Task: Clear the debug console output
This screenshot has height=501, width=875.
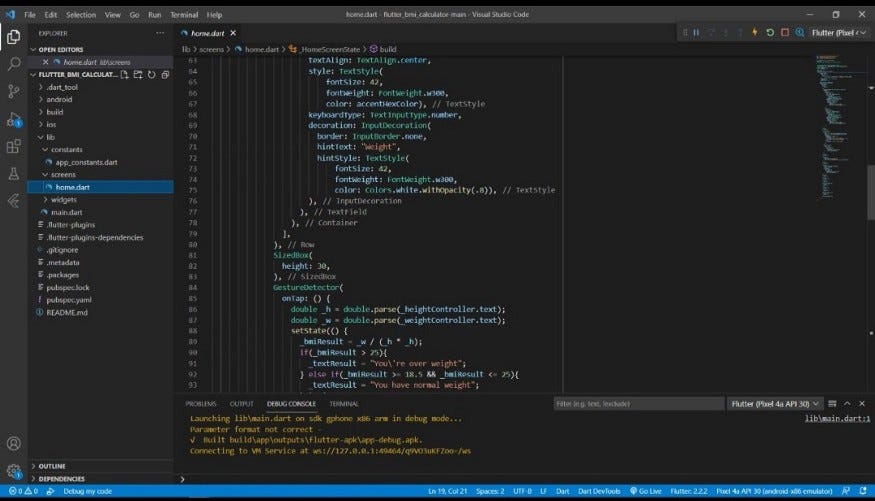Action: 832,403
